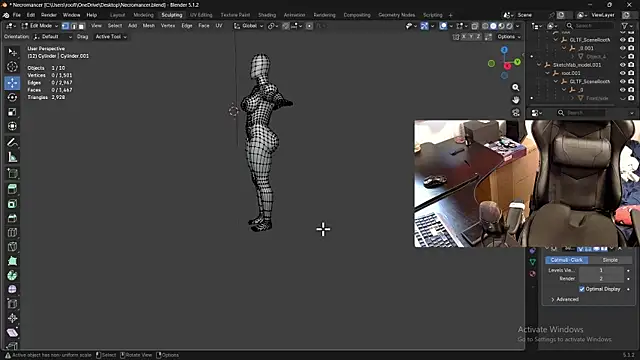Select the Shrink/Fatten tool

click(x=12, y=318)
